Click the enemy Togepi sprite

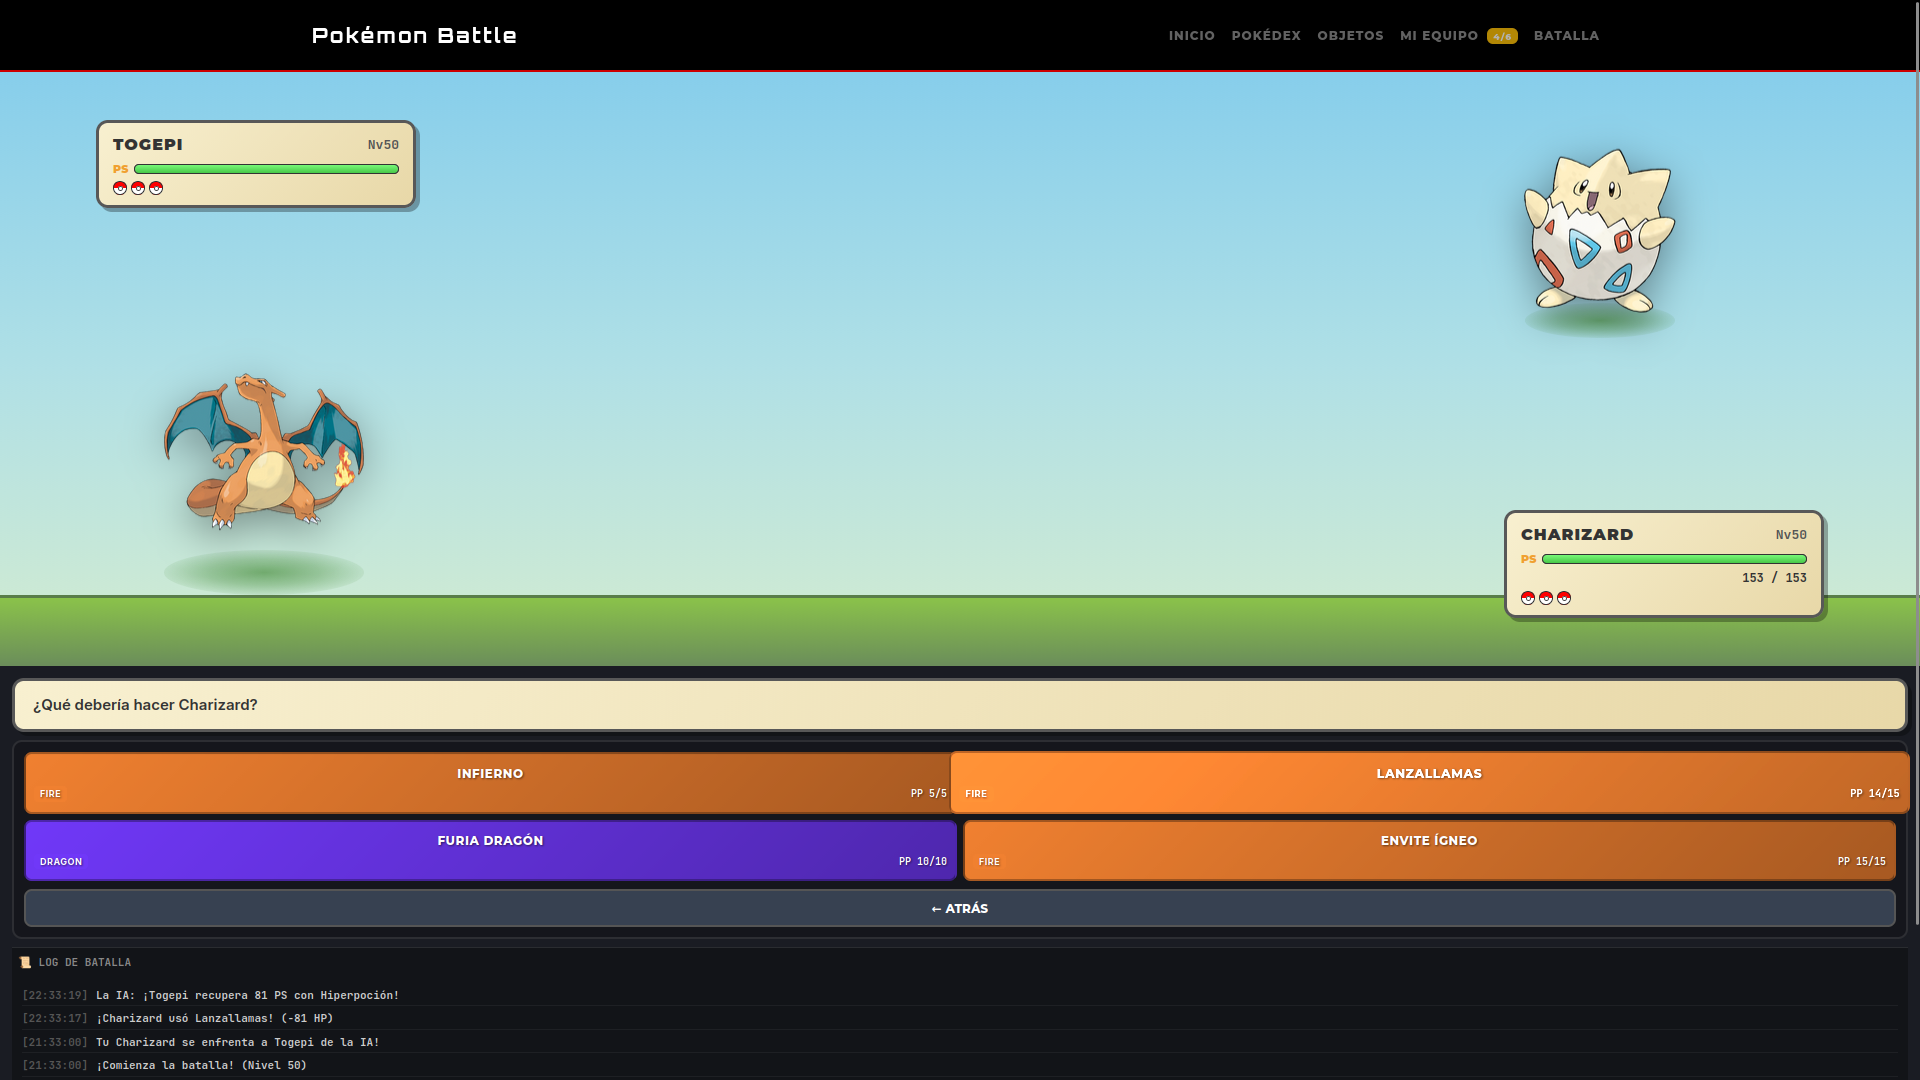click(x=1599, y=231)
